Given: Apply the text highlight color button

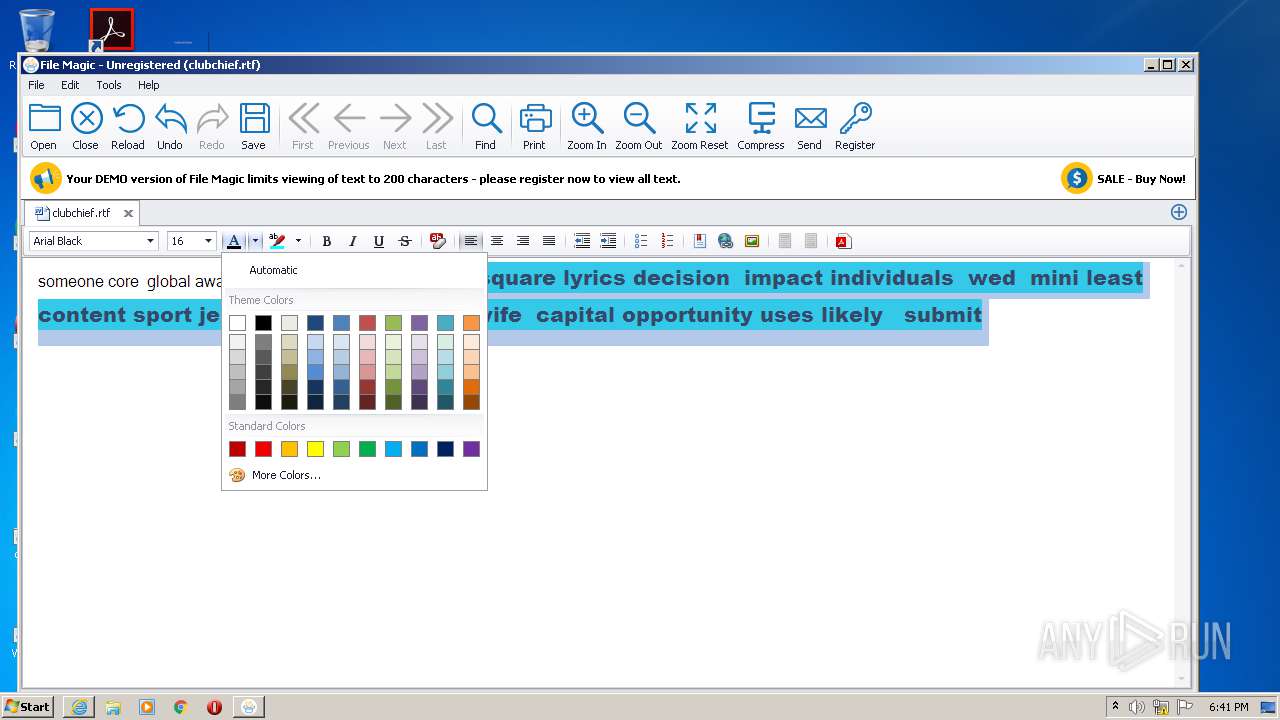Looking at the screenshot, I should point(278,241).
